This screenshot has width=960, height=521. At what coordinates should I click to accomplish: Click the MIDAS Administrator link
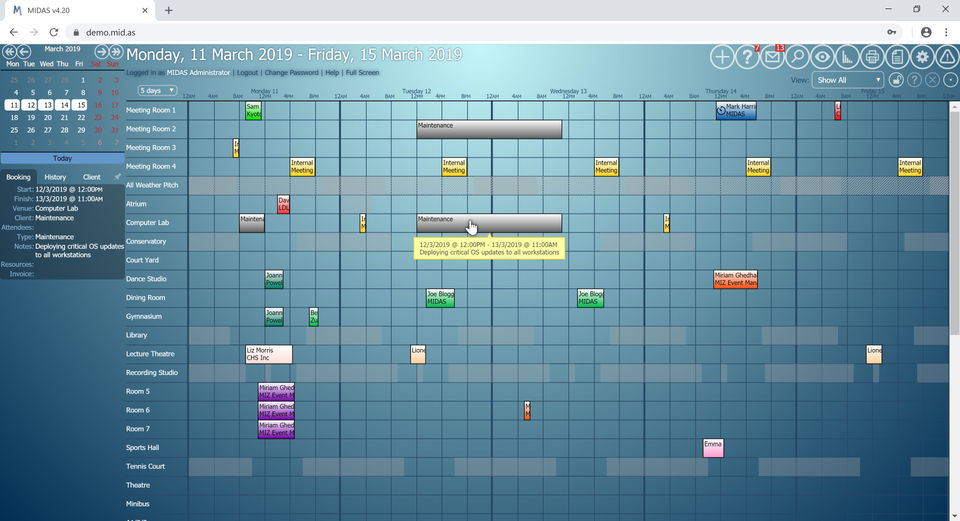coord(198,72)
